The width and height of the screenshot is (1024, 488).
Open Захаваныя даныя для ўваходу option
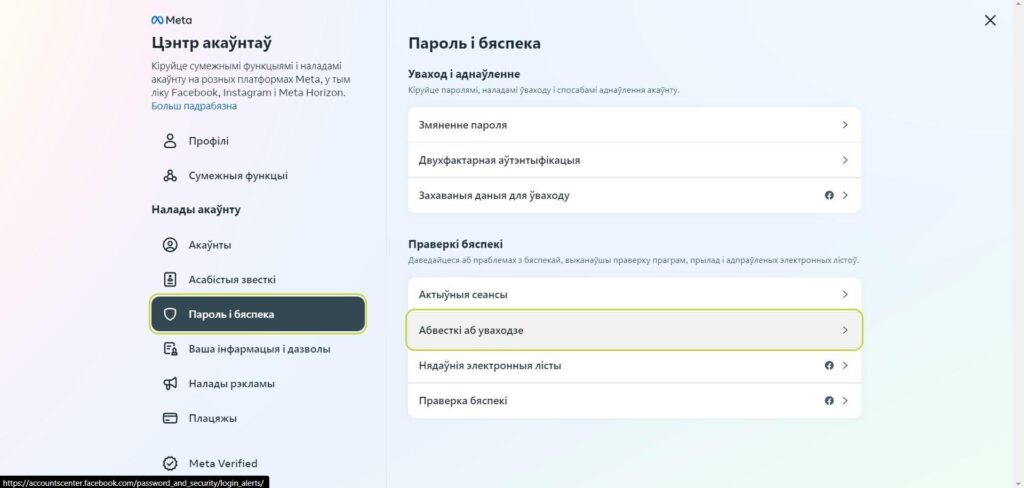click(634, 195)
